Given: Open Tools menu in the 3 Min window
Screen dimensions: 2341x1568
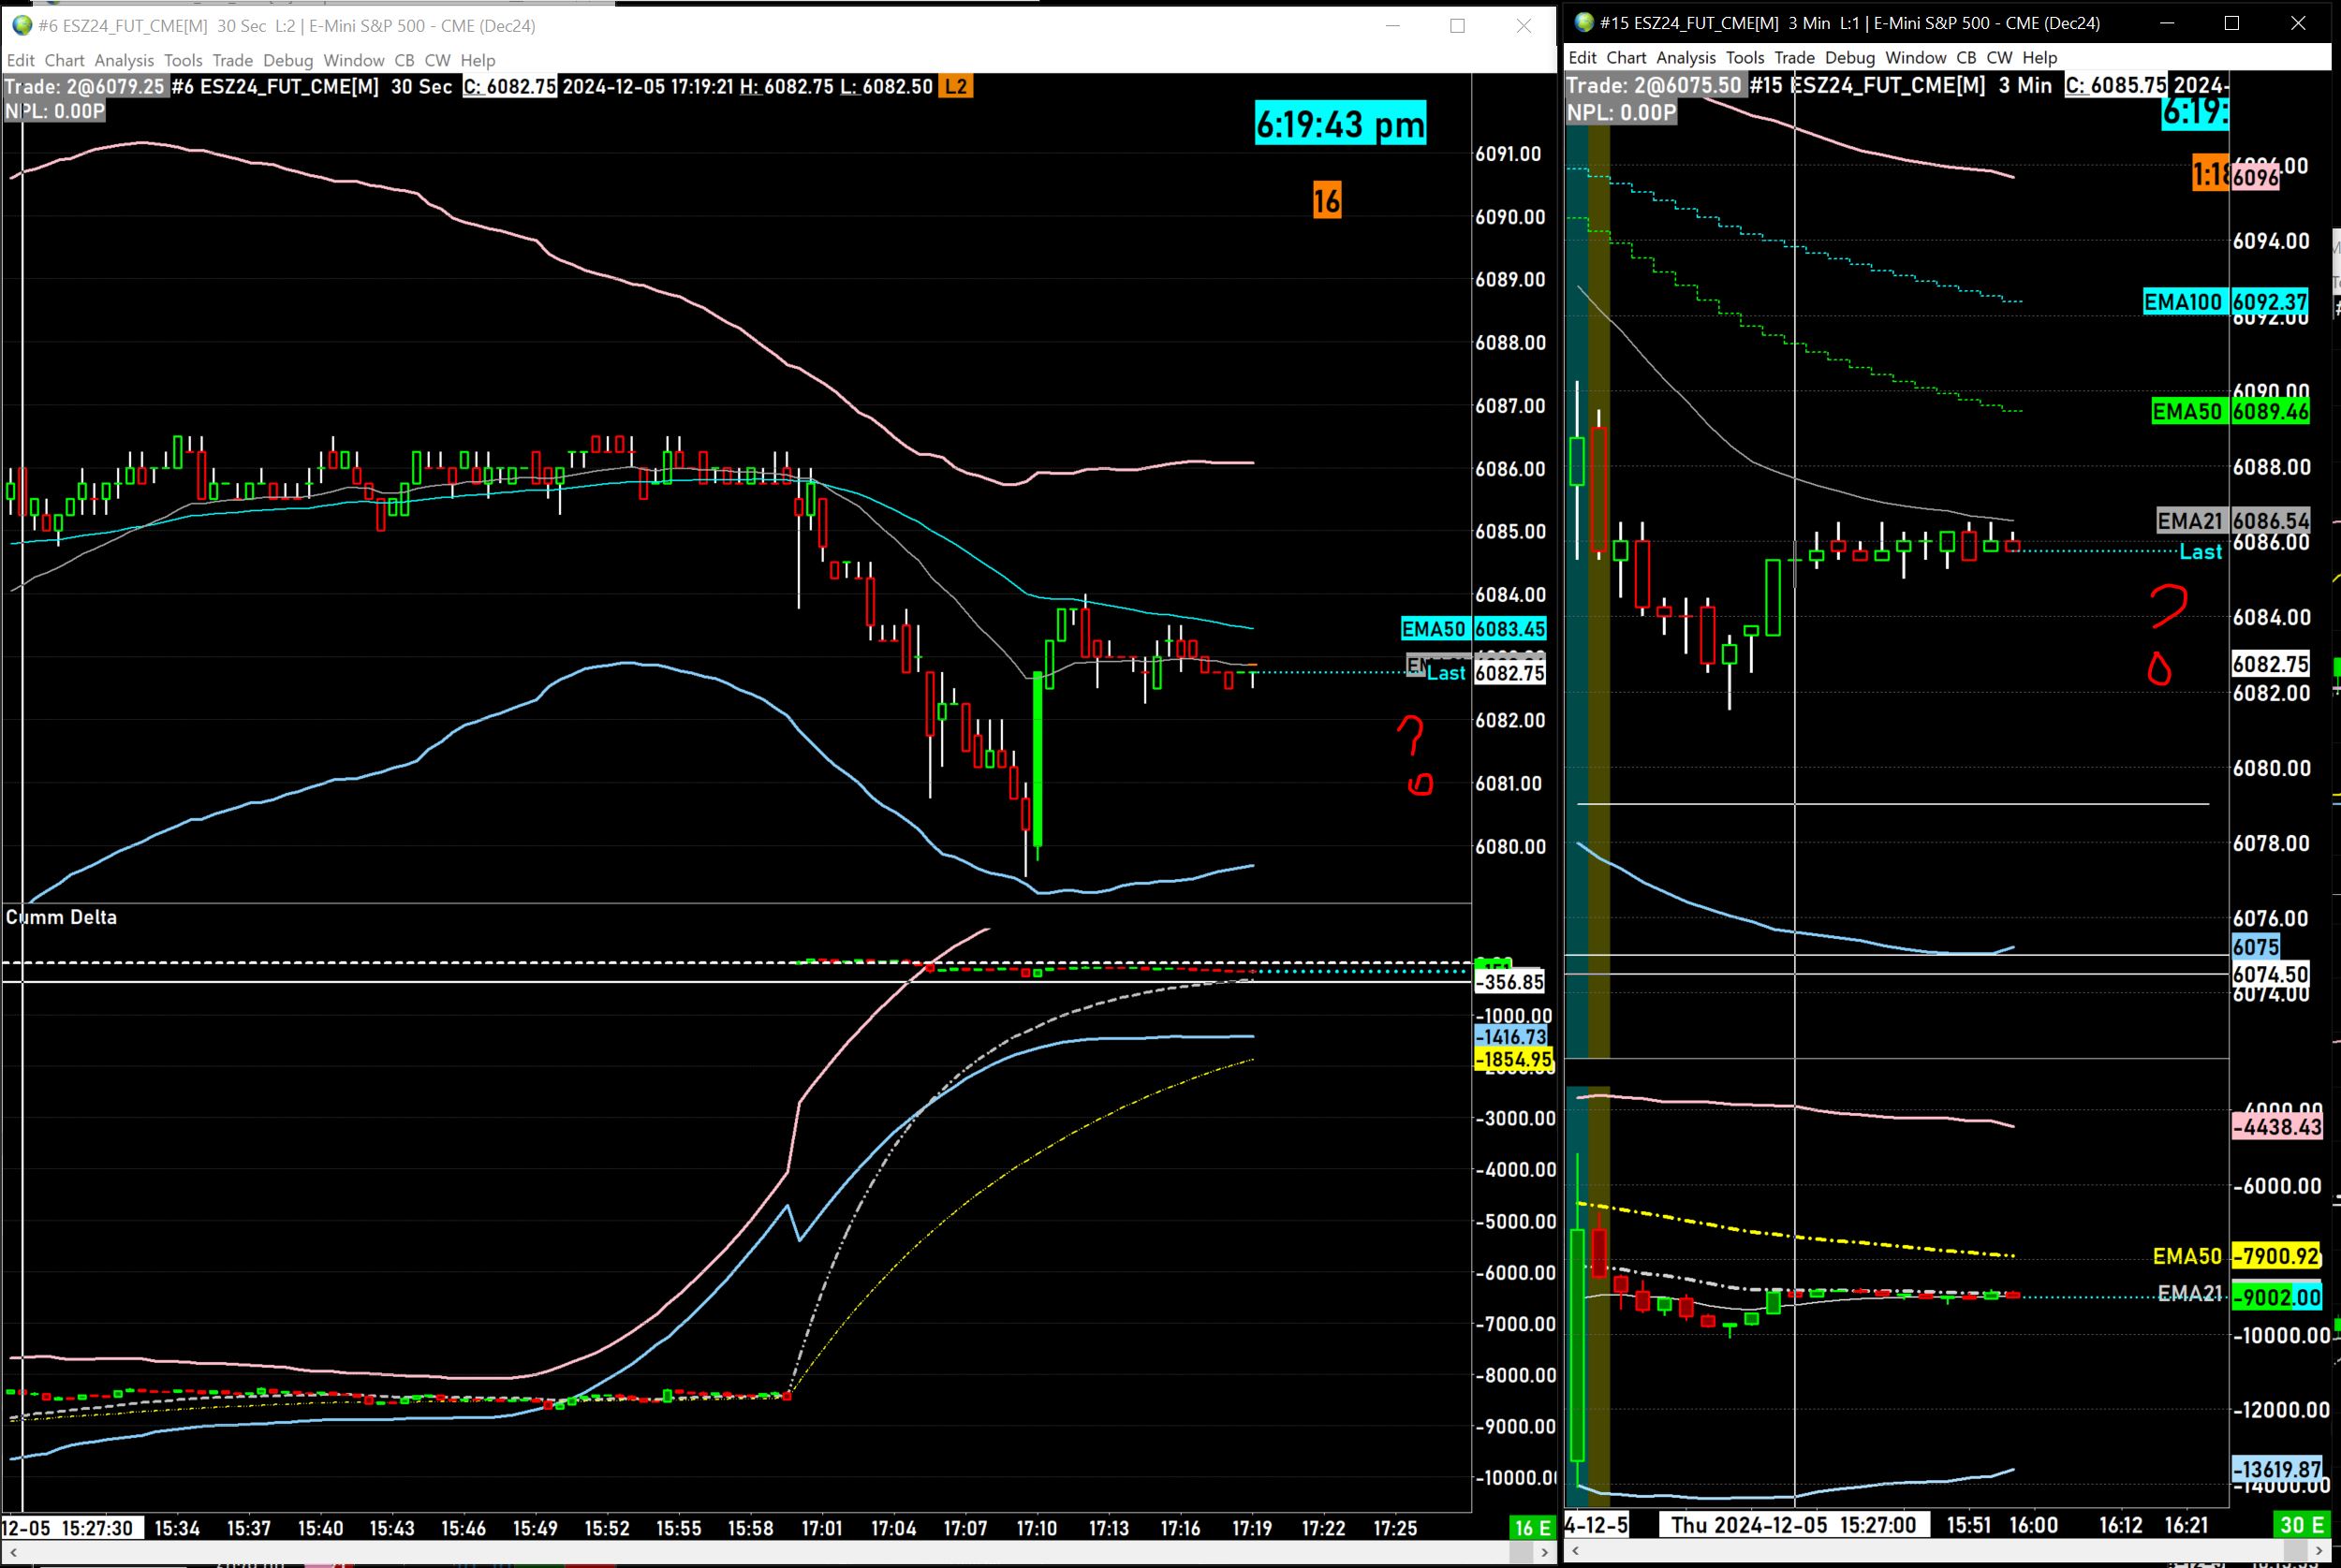Looking at the screenshot, I should pyautogui.click(x=1745, y=58).
